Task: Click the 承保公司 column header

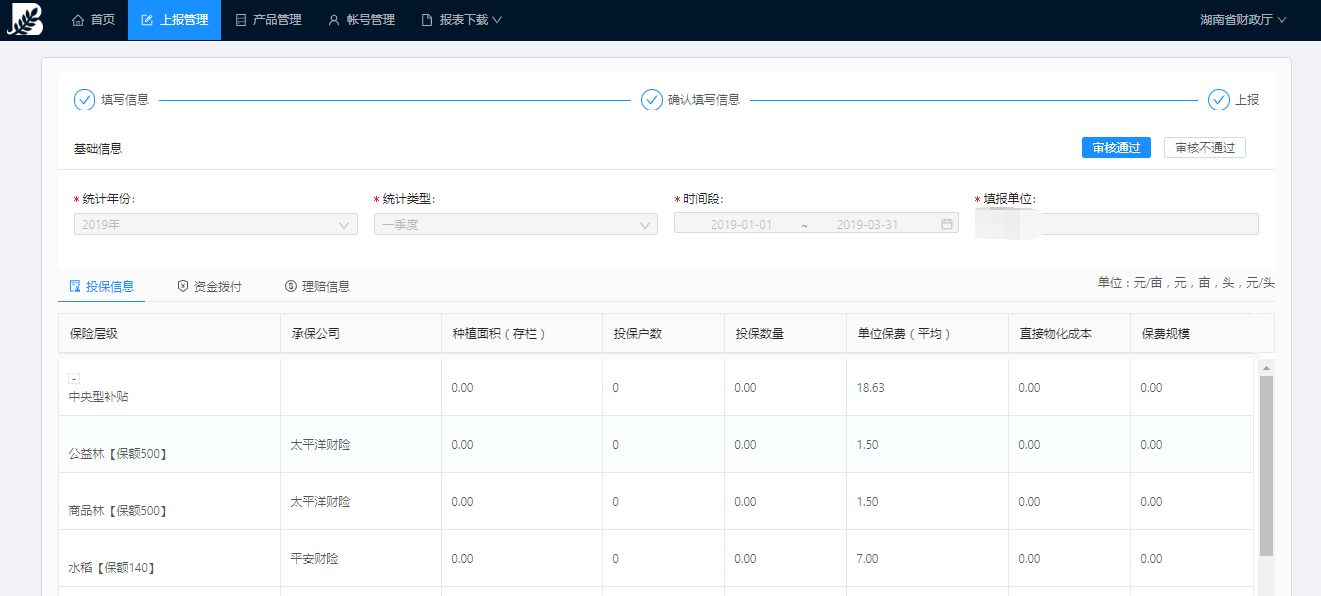Action: 361,334
